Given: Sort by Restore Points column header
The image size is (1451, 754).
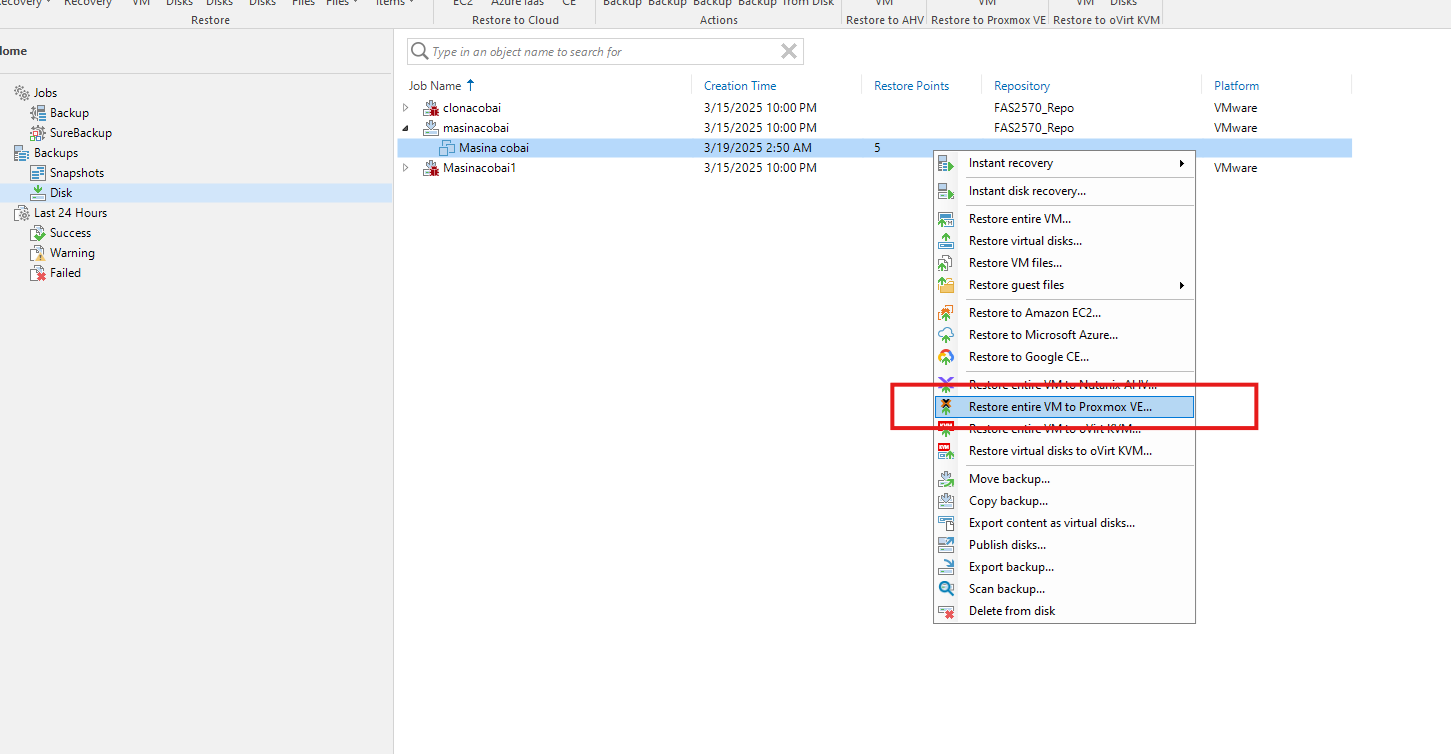Looking at the screenshot, I should point(911,86).
